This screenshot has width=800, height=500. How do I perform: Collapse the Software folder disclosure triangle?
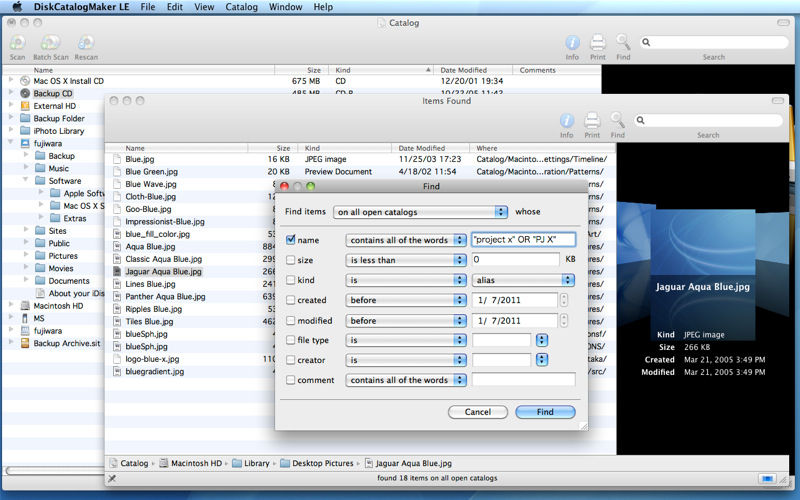(x=26, y=180)
